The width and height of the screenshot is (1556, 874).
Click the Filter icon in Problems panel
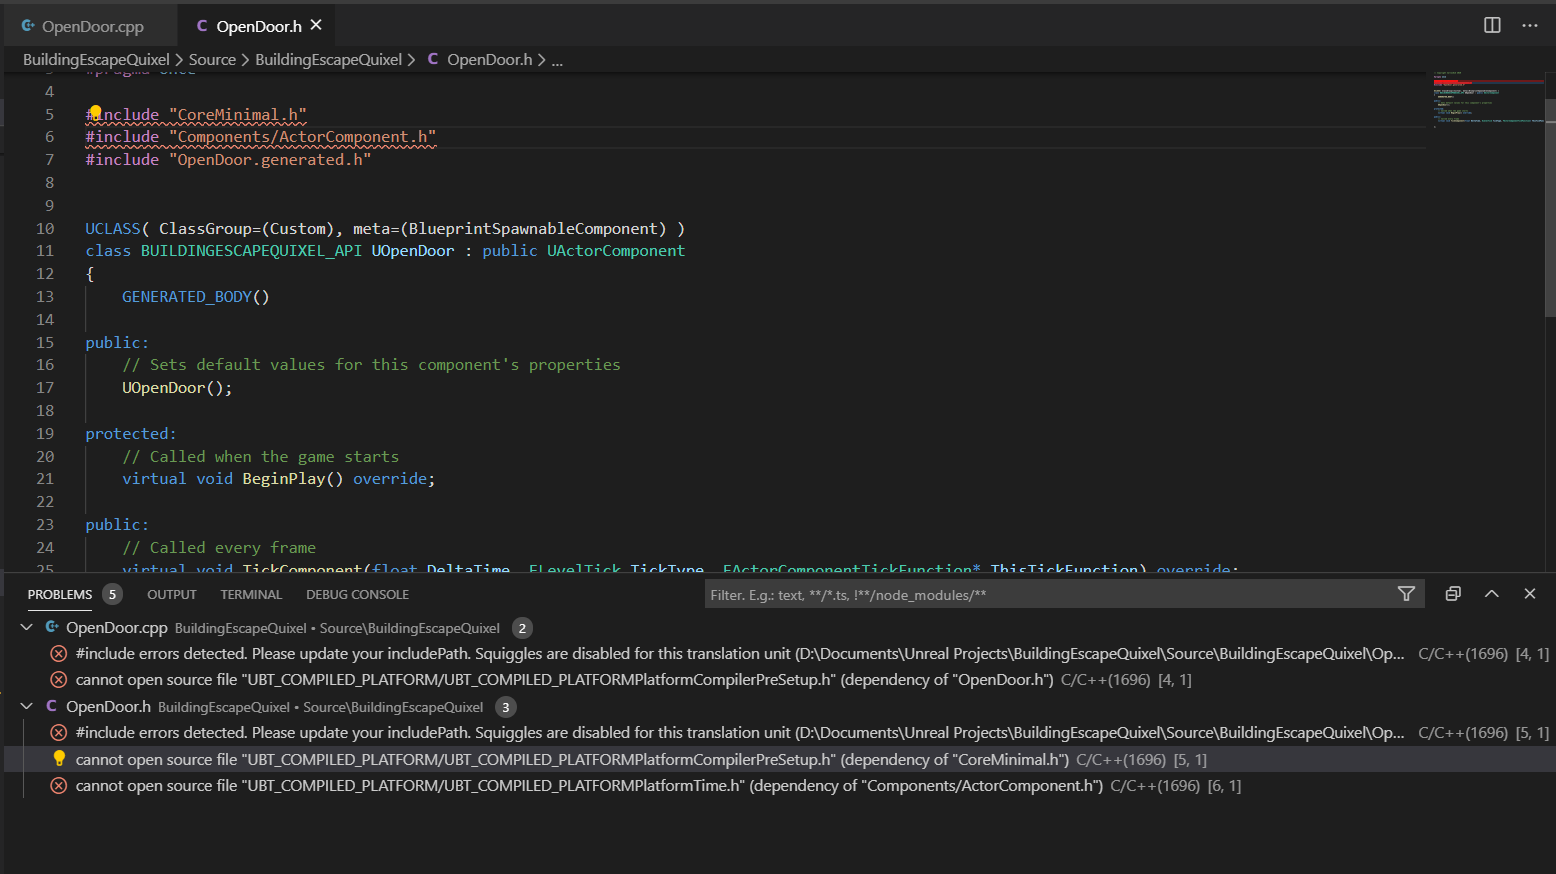[1406, 593]
